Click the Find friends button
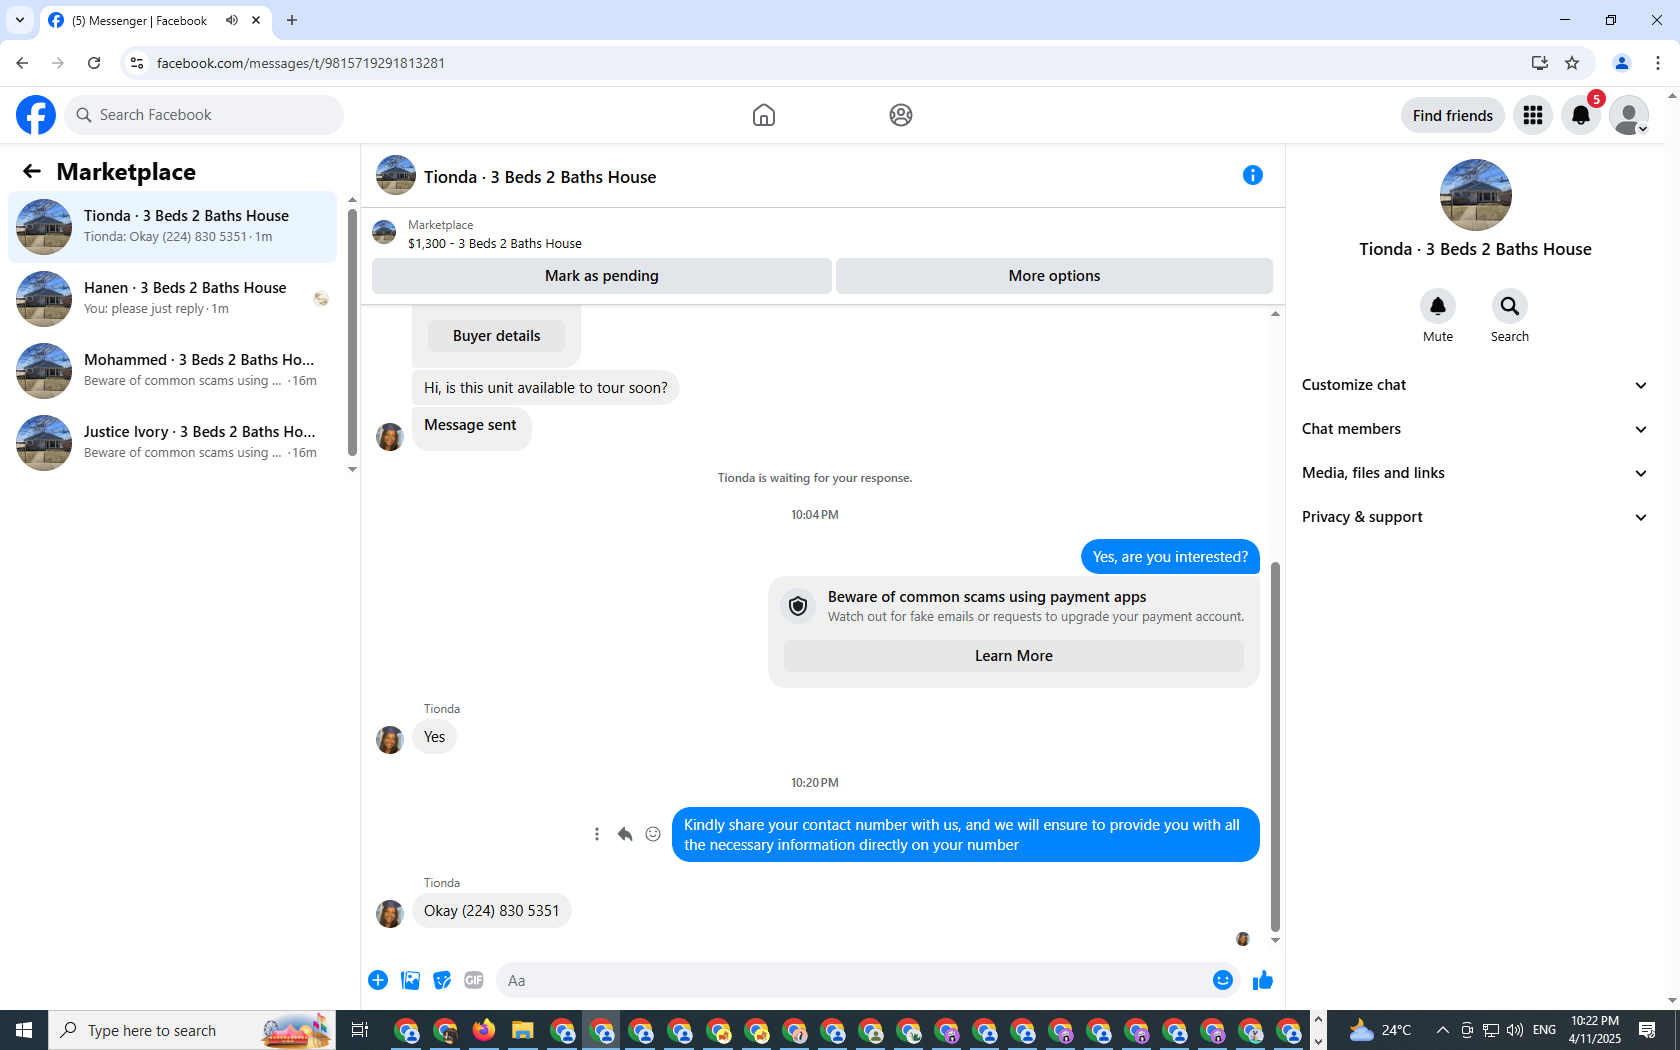 coord(1453,116)
